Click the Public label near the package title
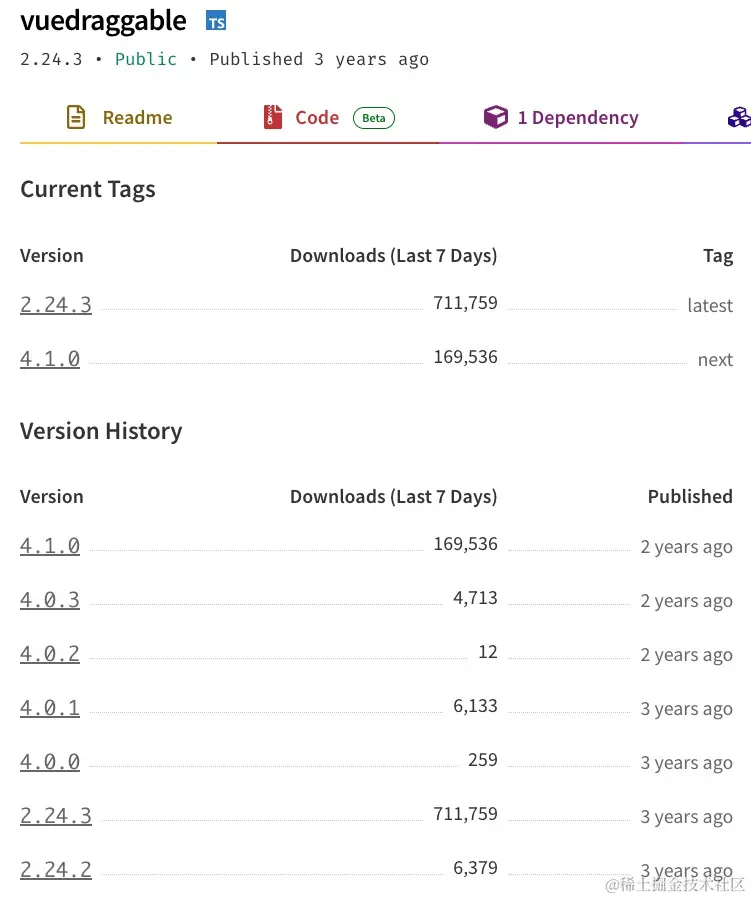 click(x=146, y=59)
